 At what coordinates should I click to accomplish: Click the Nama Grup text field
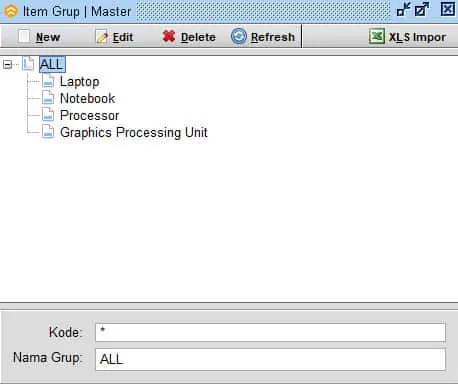click(270, 359)
